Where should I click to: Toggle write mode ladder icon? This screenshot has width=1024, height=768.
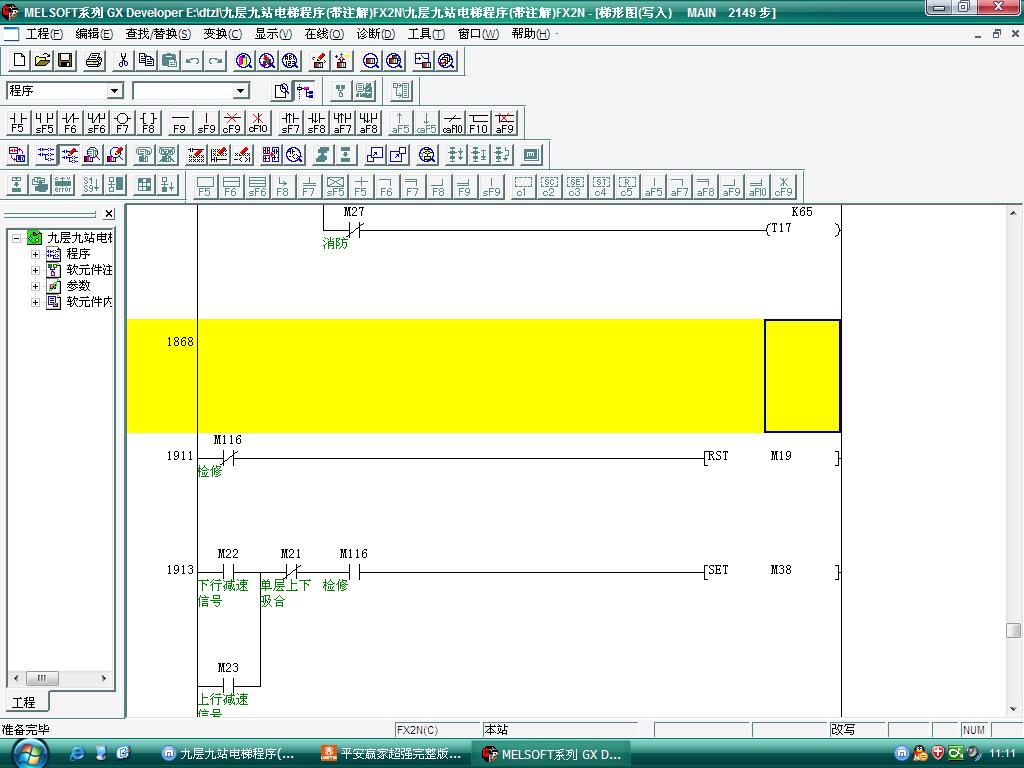pyautogui.click(x=69, y=155)
